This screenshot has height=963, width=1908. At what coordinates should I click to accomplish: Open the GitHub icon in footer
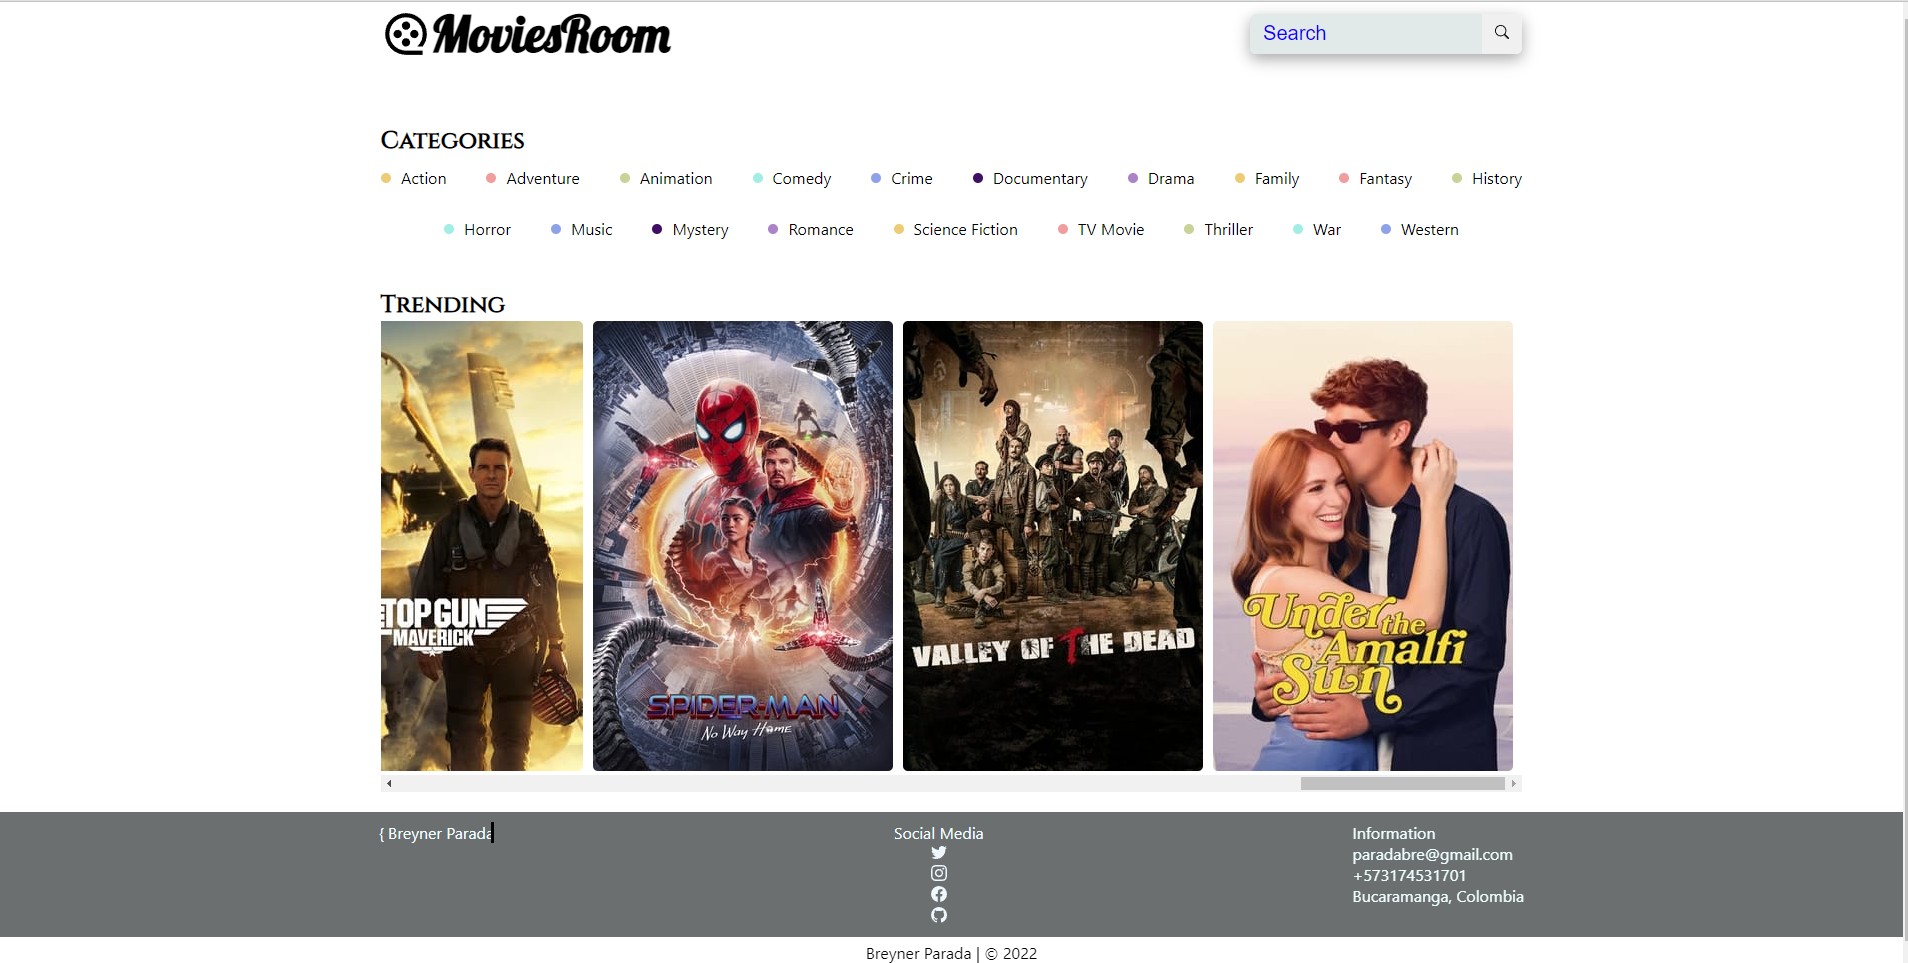click(x=938, y=915)
